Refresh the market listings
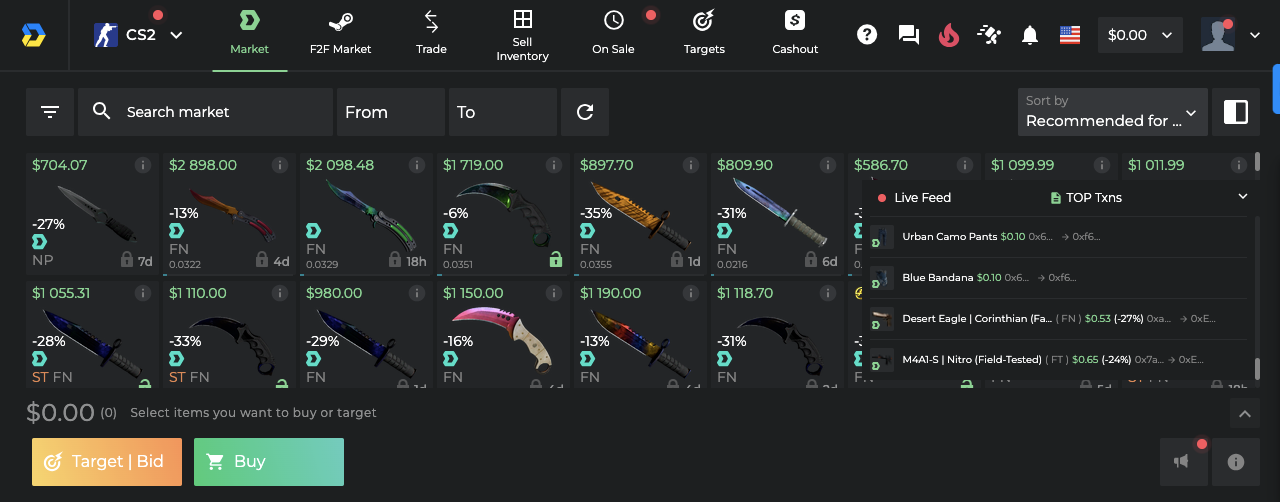This screenshot has width=1280, height=502. point(585,112)
